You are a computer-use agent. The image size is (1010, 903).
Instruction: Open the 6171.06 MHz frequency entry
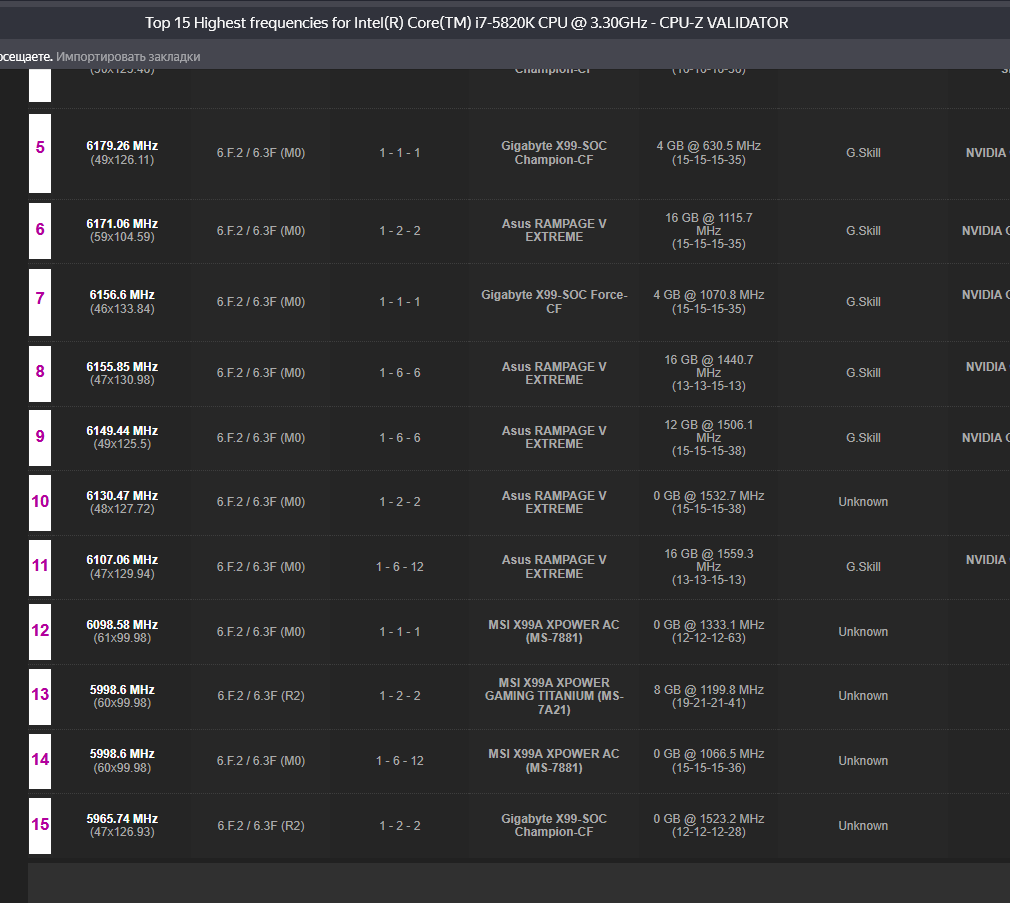tap(122, 223)
